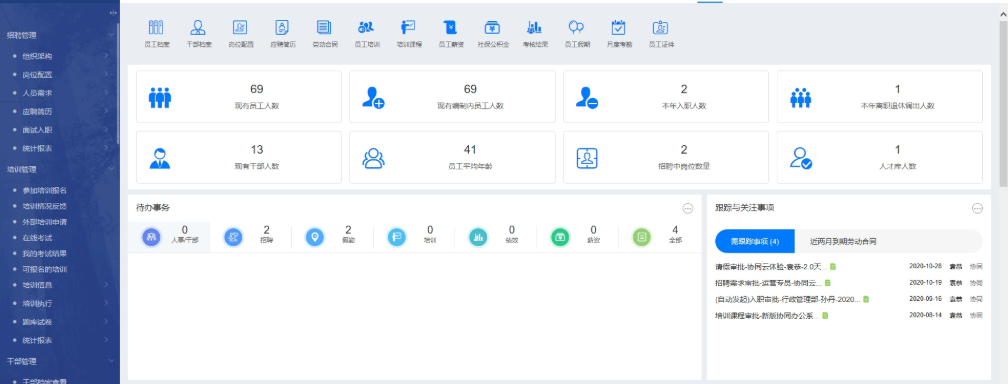Select the 绩效 pending tab

coord(495,237)
